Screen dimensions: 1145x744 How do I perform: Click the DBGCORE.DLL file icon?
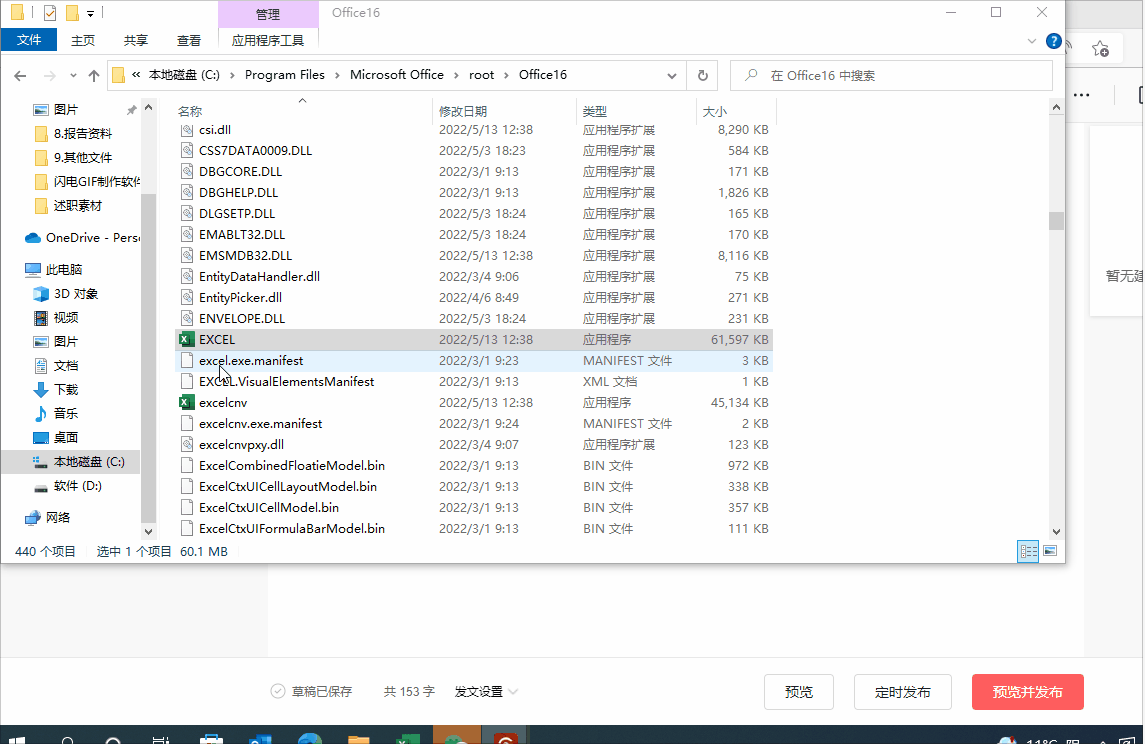tap(187, 172)
